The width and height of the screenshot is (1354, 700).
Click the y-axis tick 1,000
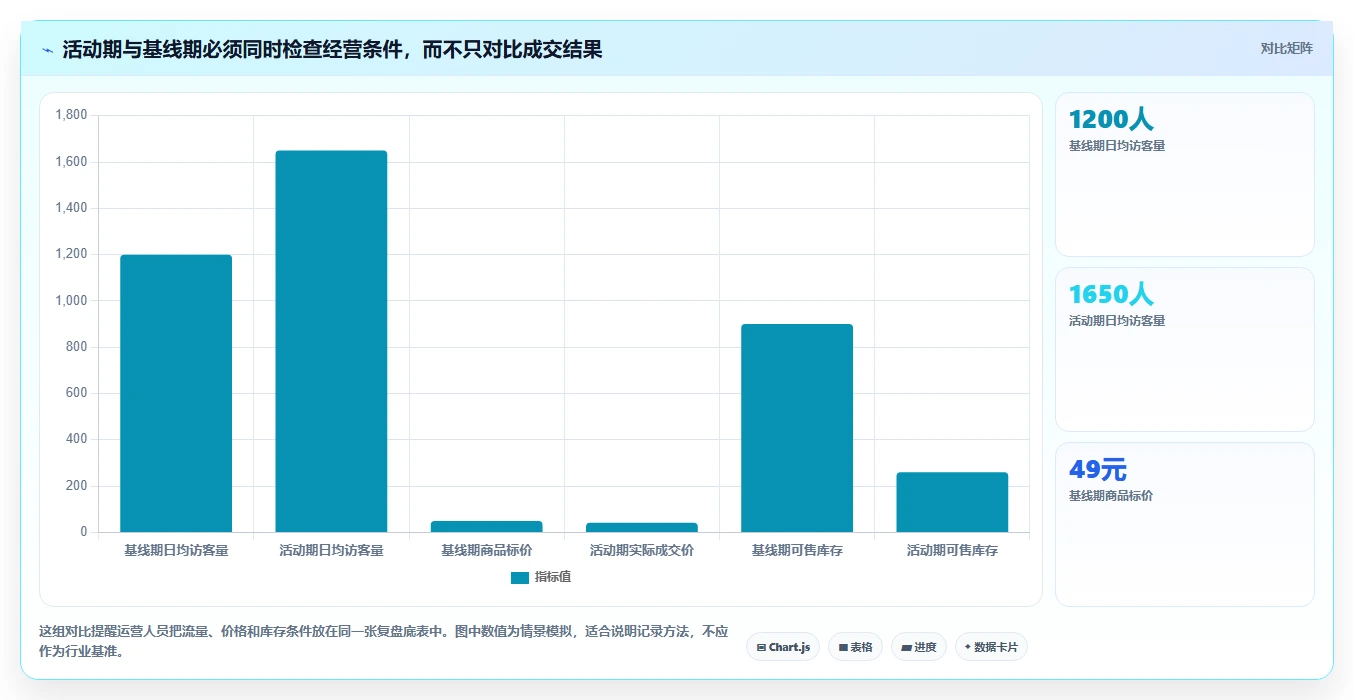[x=72, y=301]
